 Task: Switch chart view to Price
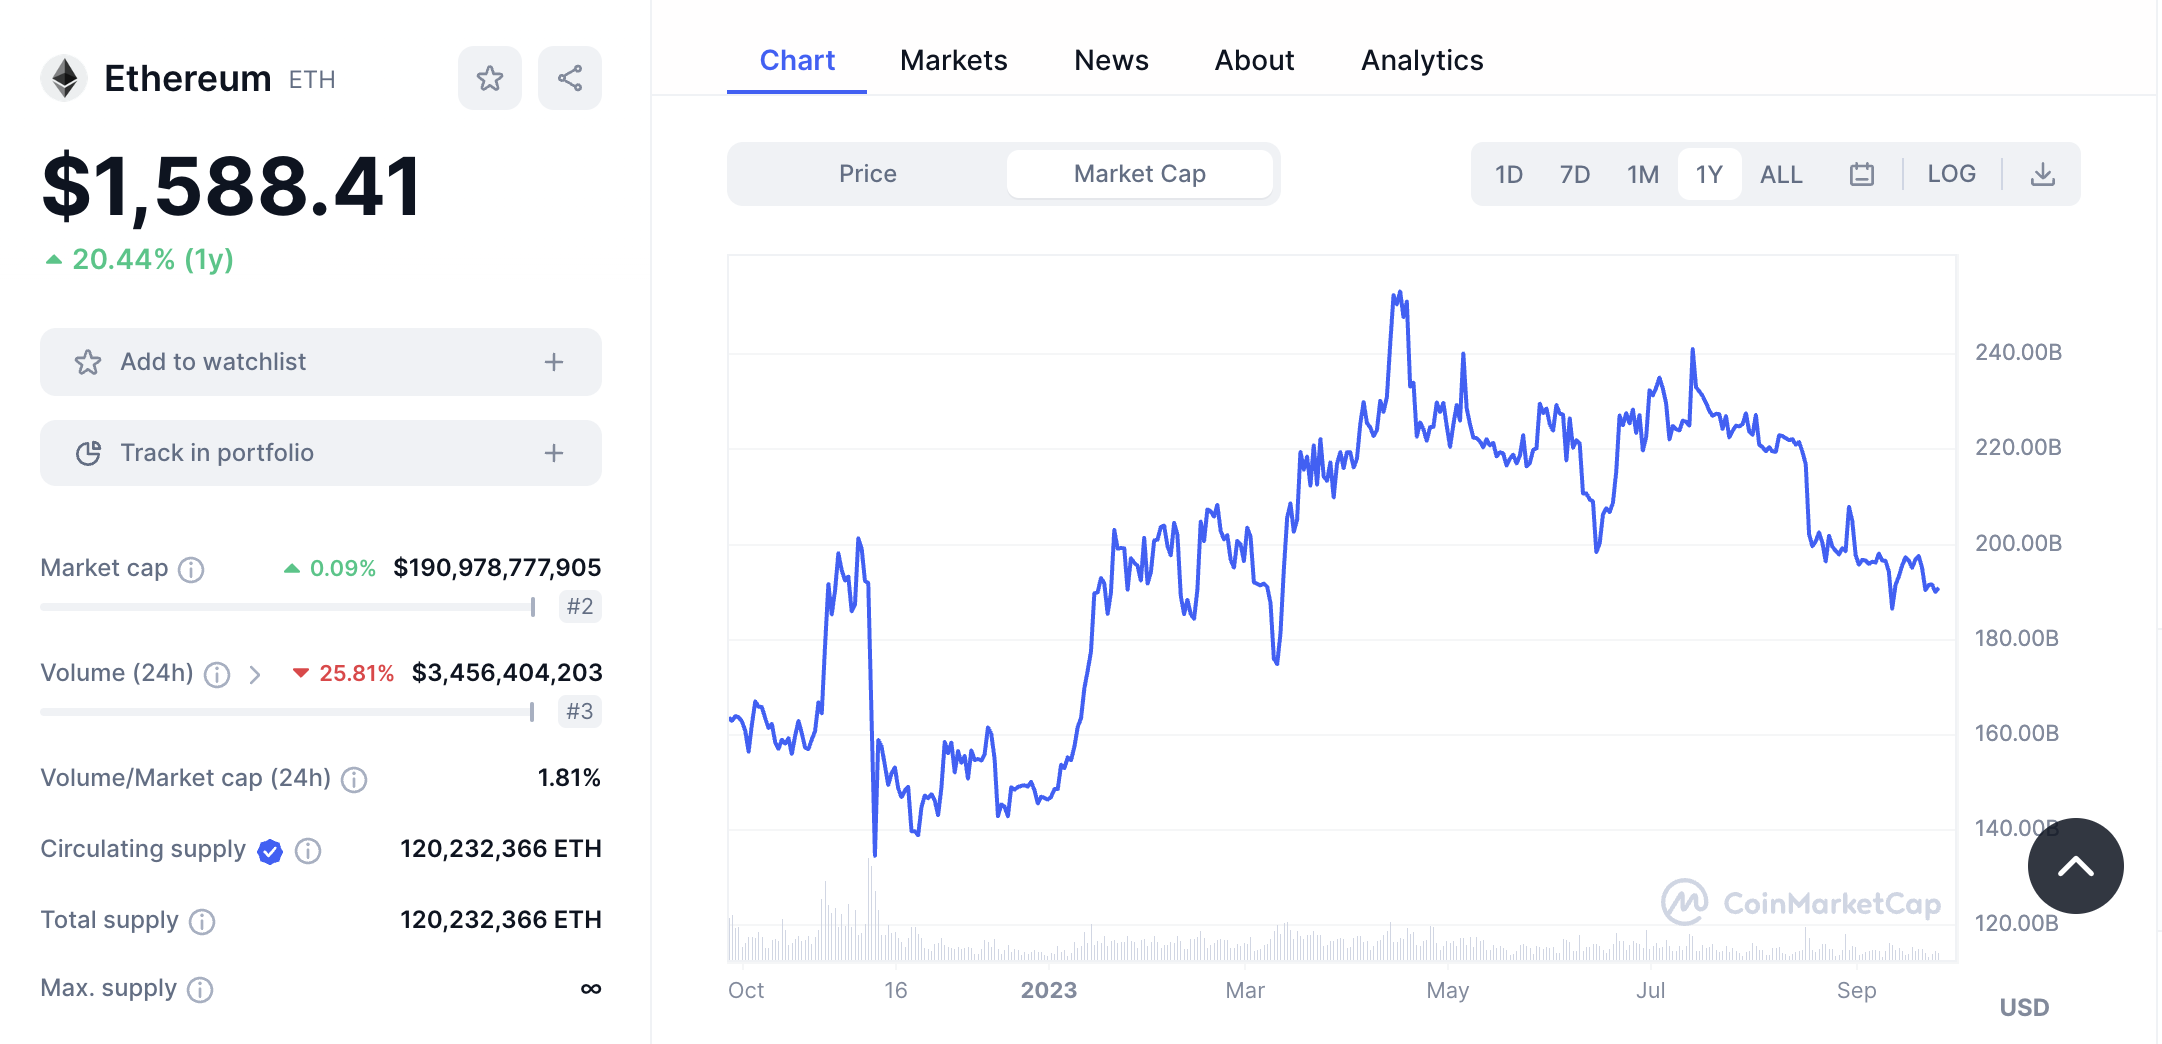[867, 174]
